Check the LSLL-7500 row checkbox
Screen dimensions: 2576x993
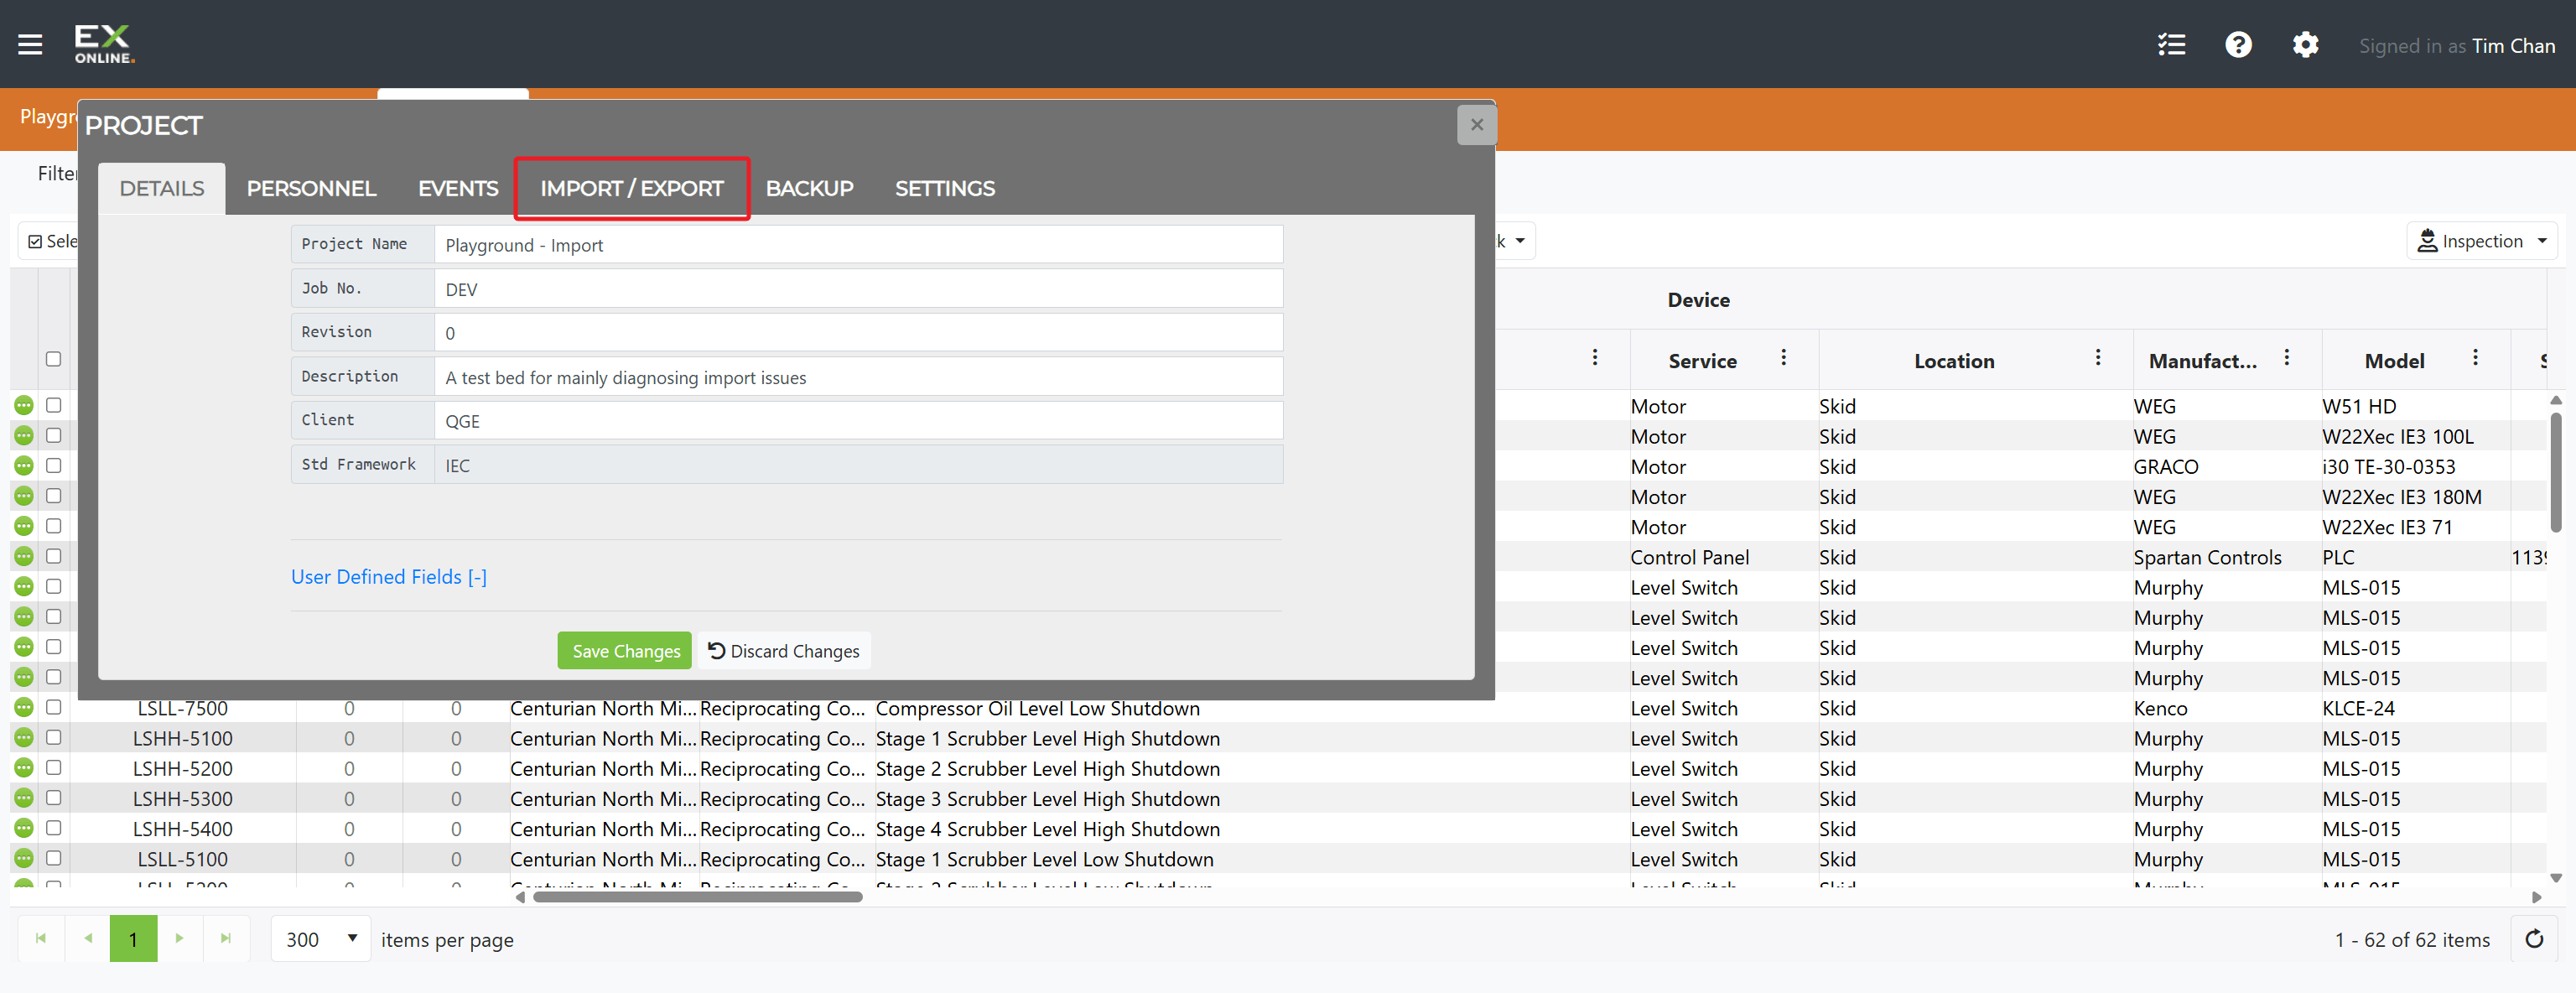(x=53, y=707)
